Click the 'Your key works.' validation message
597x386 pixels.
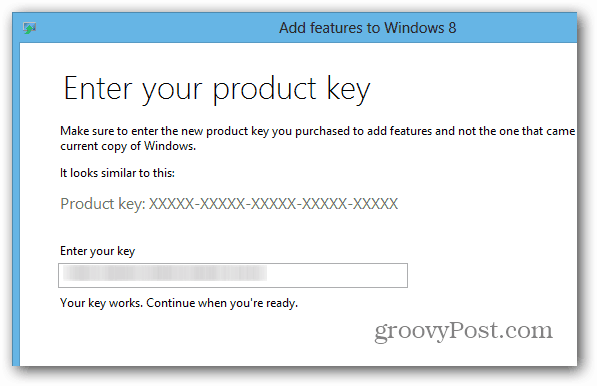point(101,303)
